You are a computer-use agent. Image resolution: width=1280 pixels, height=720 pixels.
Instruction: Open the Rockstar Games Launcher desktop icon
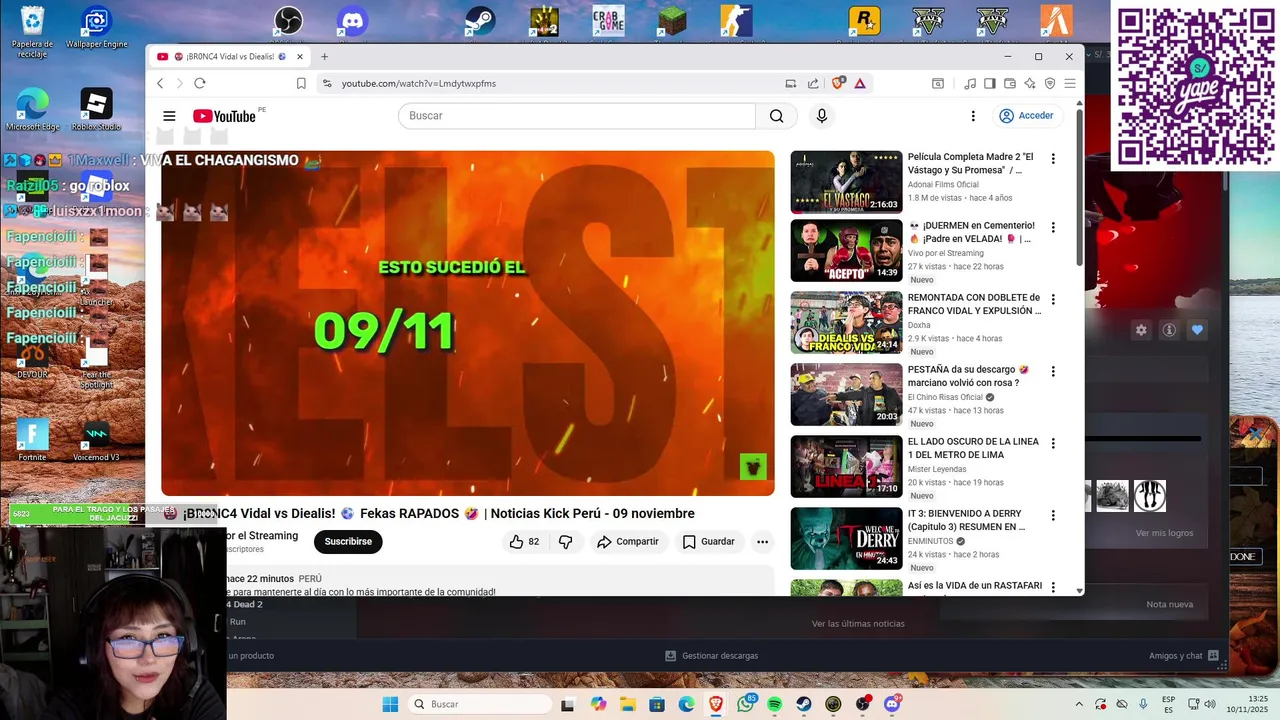coord(864,21)
